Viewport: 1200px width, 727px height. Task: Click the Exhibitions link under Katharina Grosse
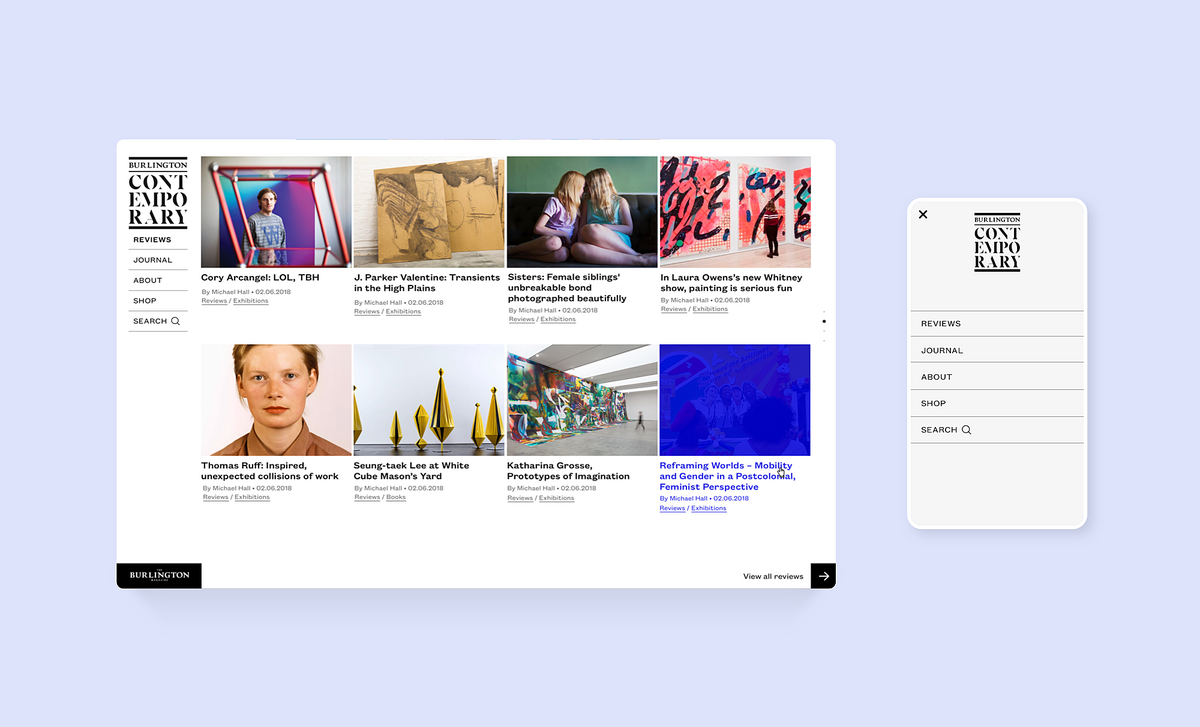[x=556, y=497]
